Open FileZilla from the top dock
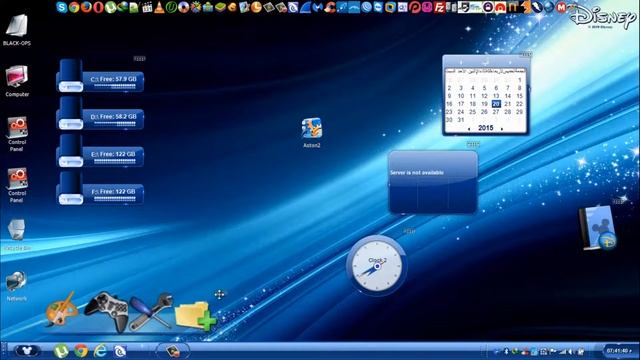 [440, 7]
